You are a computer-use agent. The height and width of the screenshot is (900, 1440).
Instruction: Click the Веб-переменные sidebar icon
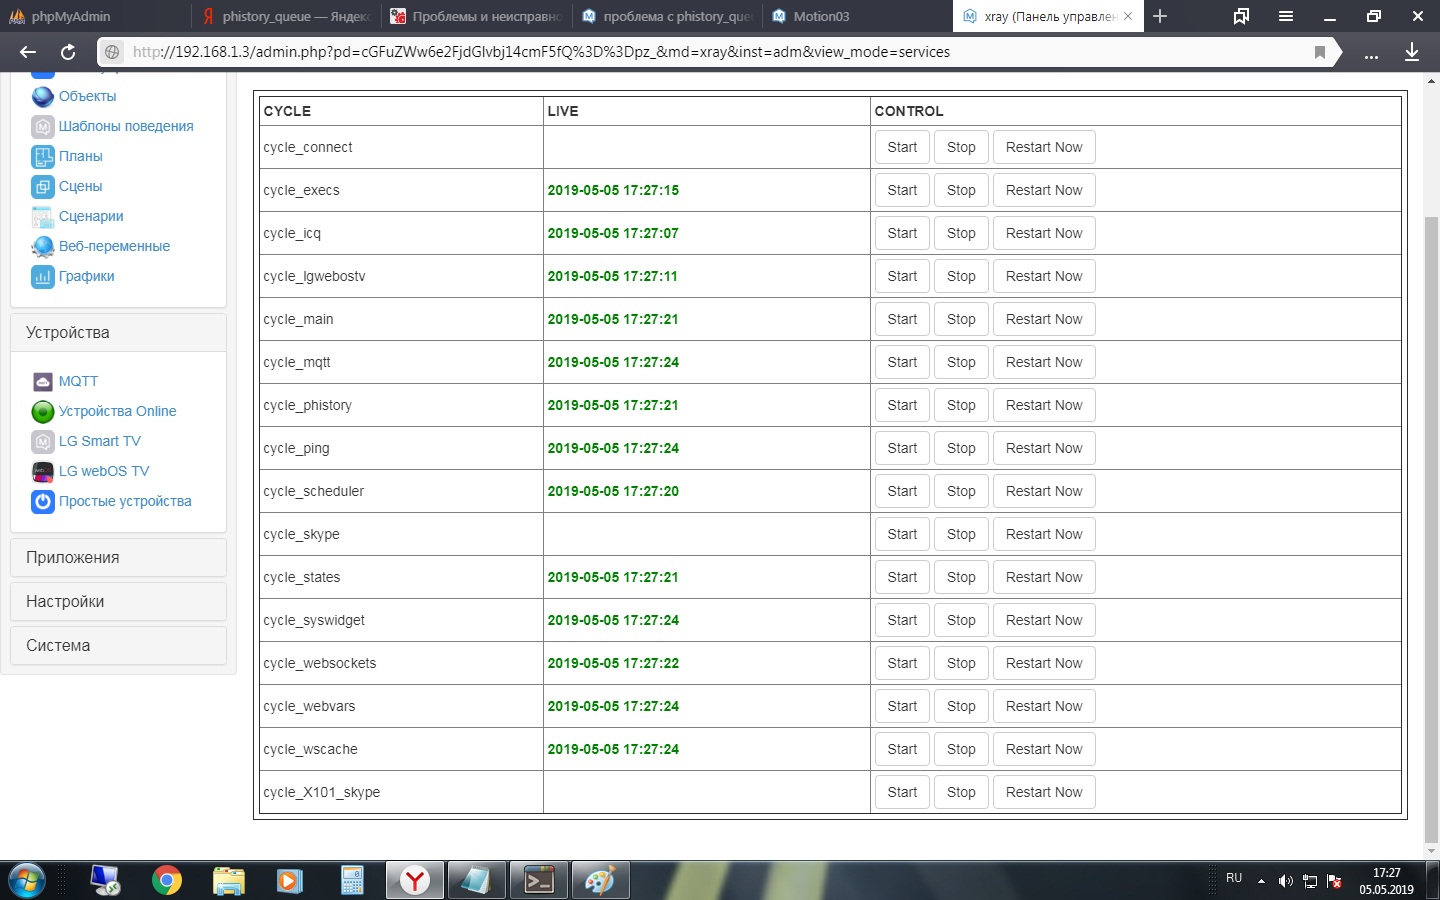pos(43,246)
